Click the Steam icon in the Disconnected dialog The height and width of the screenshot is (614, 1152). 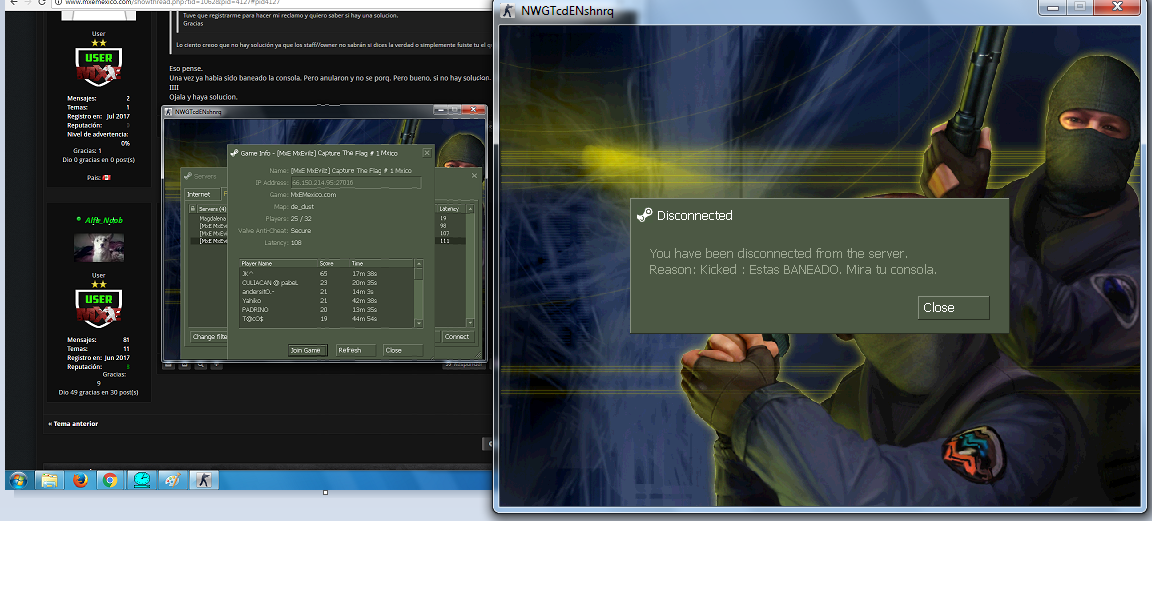pyautogui.click(x=644, y=215)
